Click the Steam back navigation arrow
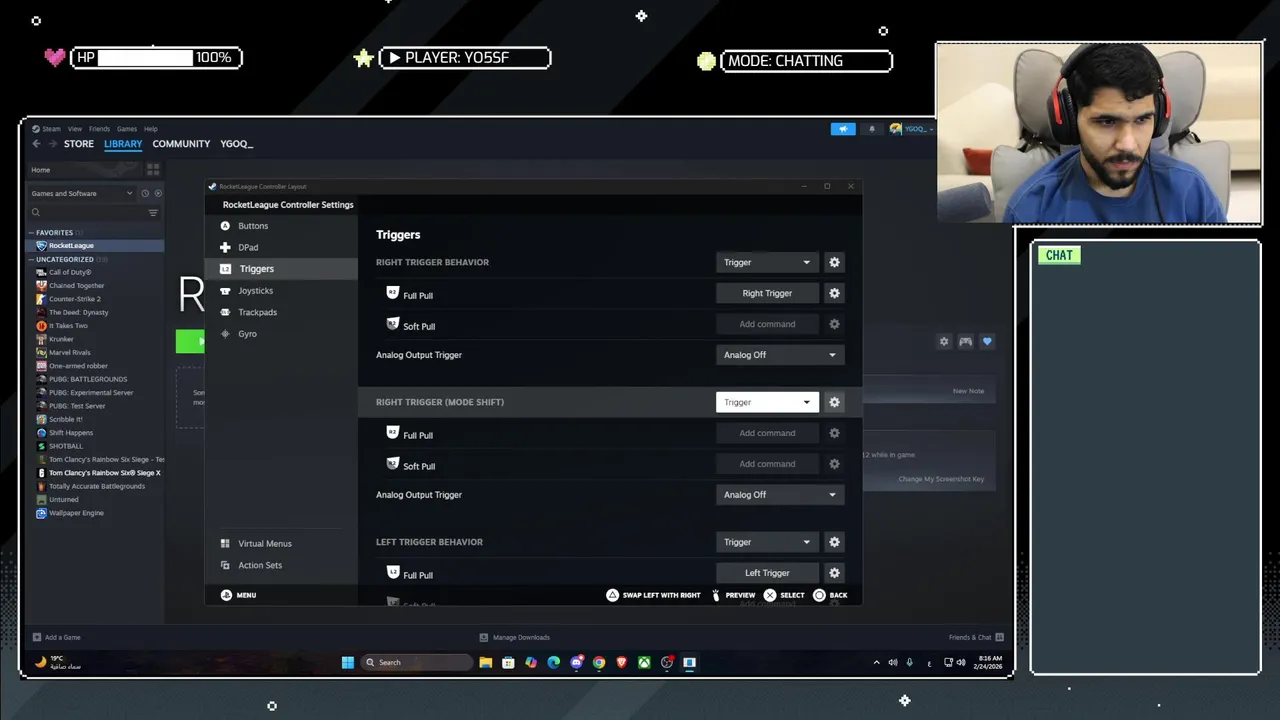 (36, 144)
